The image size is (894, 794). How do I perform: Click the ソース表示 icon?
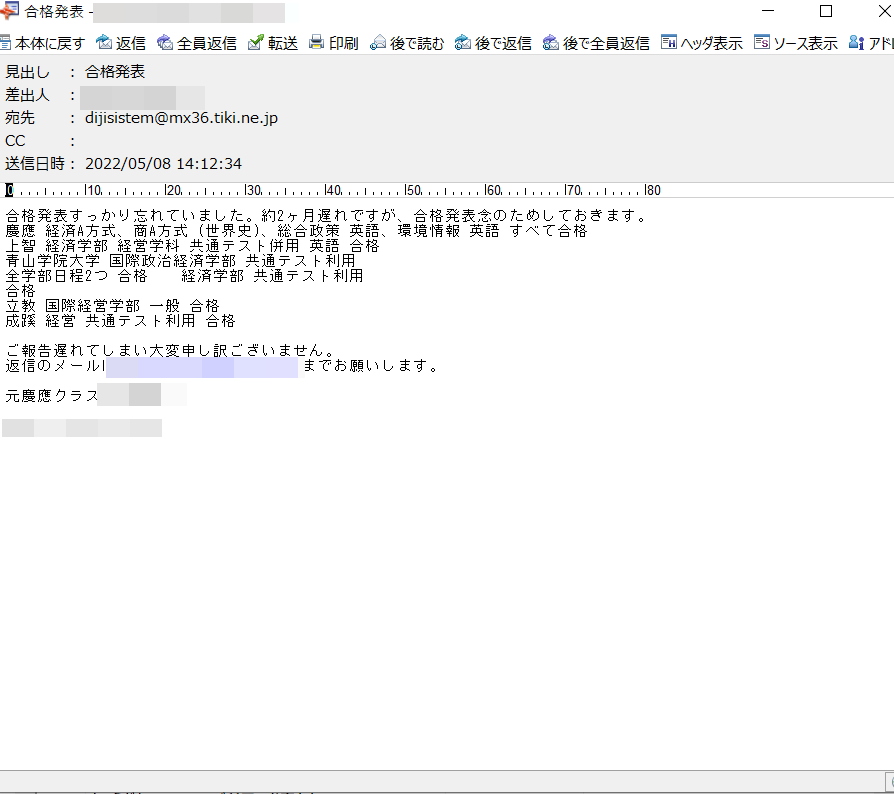pyautogui.click(x=762, y=42)
